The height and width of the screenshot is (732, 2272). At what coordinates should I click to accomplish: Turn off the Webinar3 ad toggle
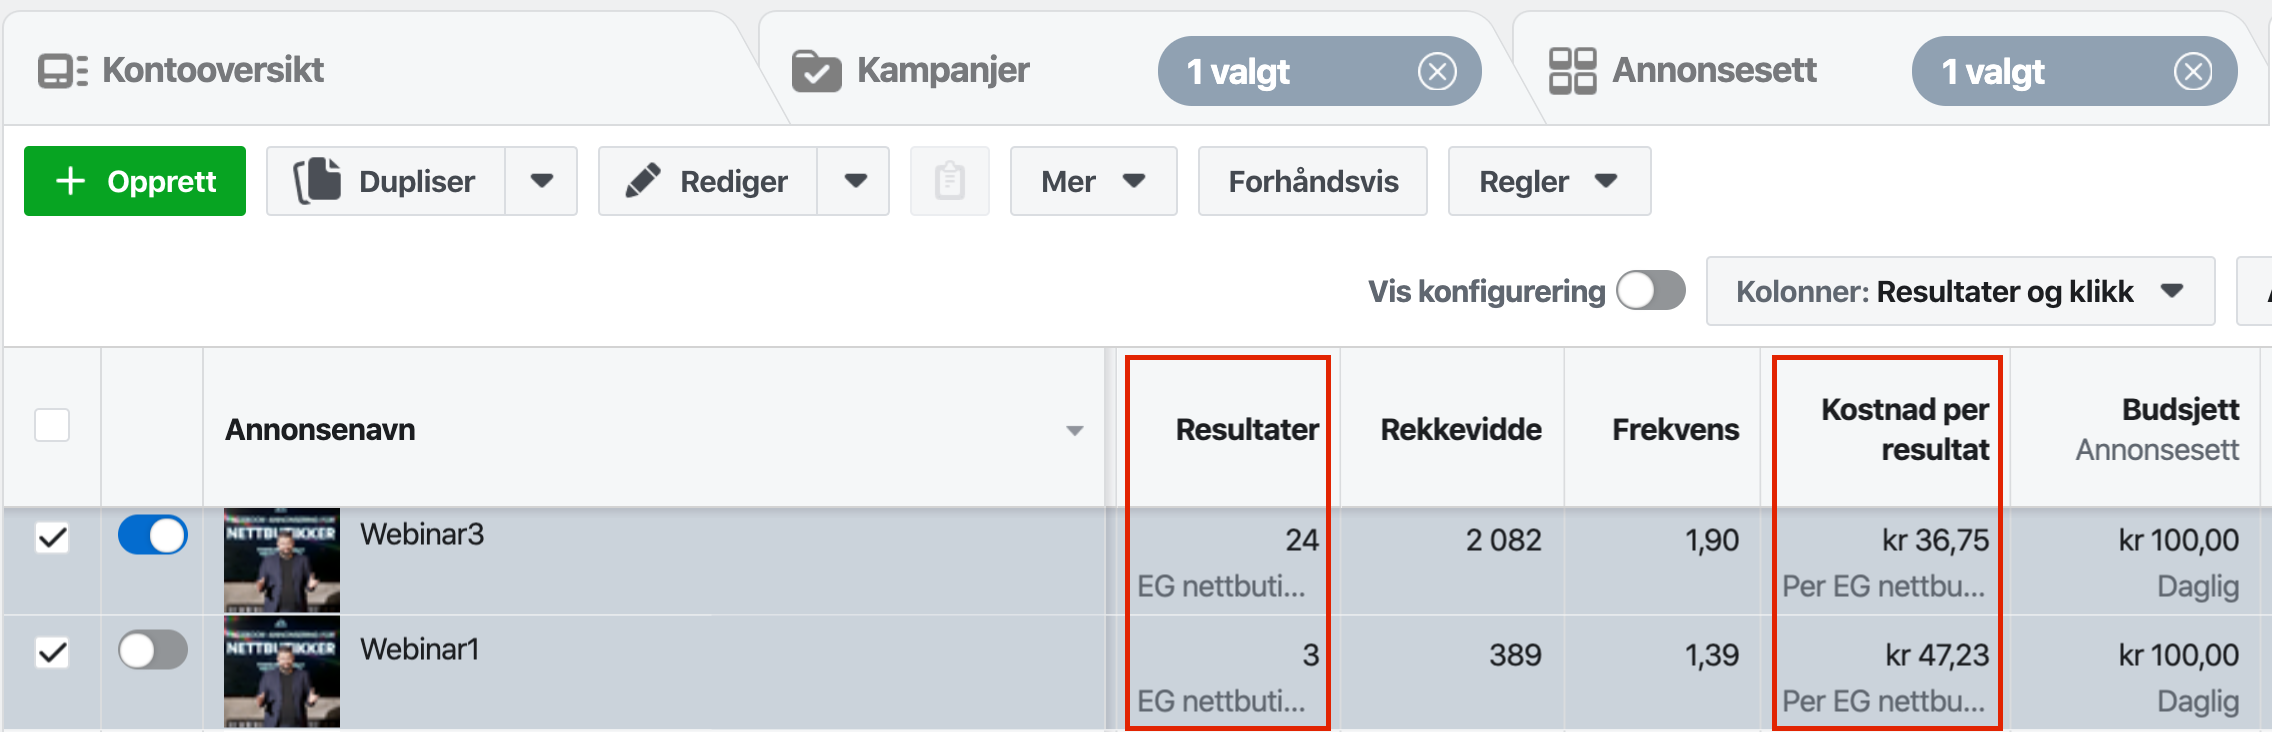(153, 535)
